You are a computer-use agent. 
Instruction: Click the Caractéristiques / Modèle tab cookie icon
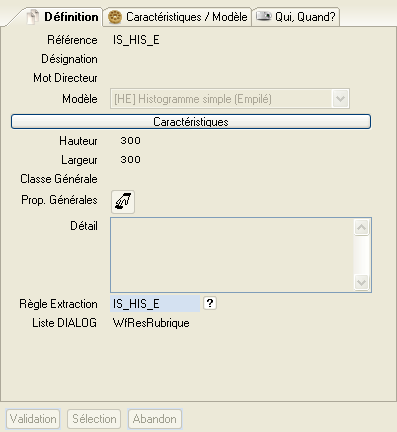coord(115,17)
